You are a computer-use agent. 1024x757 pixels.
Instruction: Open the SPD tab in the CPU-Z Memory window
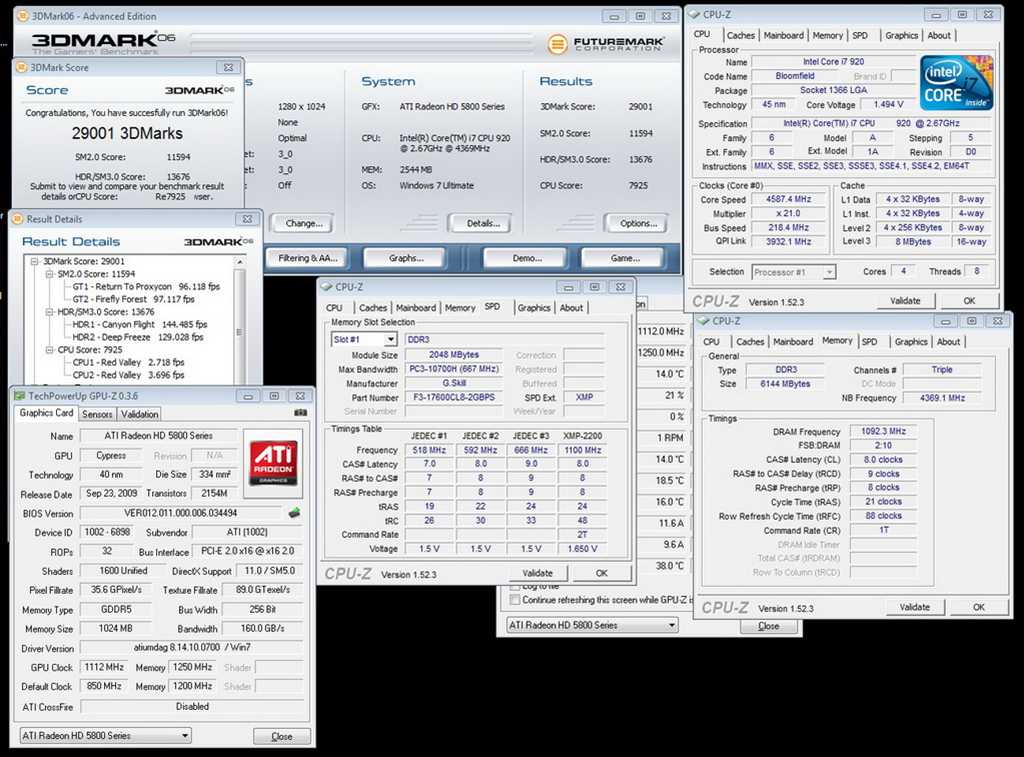coord(869,342)
